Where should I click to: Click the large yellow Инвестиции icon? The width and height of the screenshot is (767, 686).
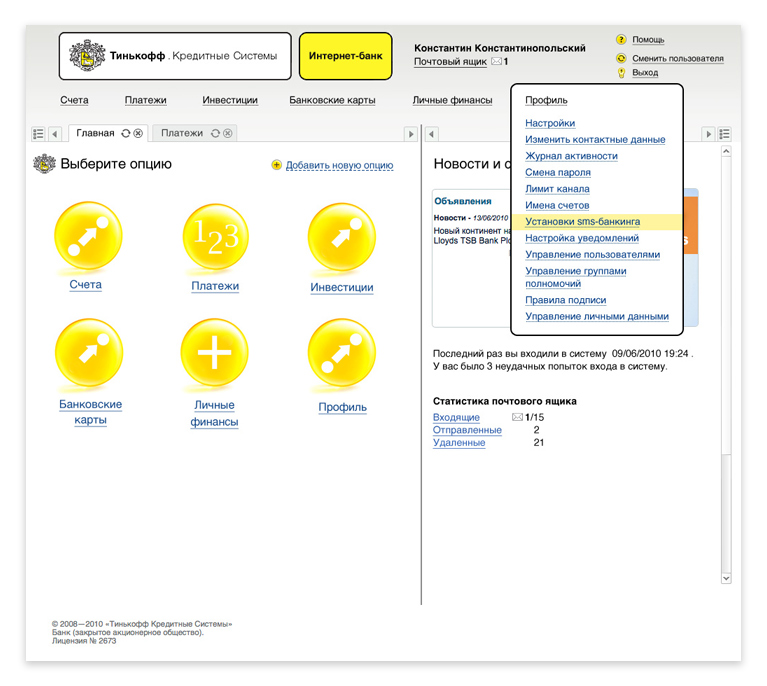[x=342, y=237]
